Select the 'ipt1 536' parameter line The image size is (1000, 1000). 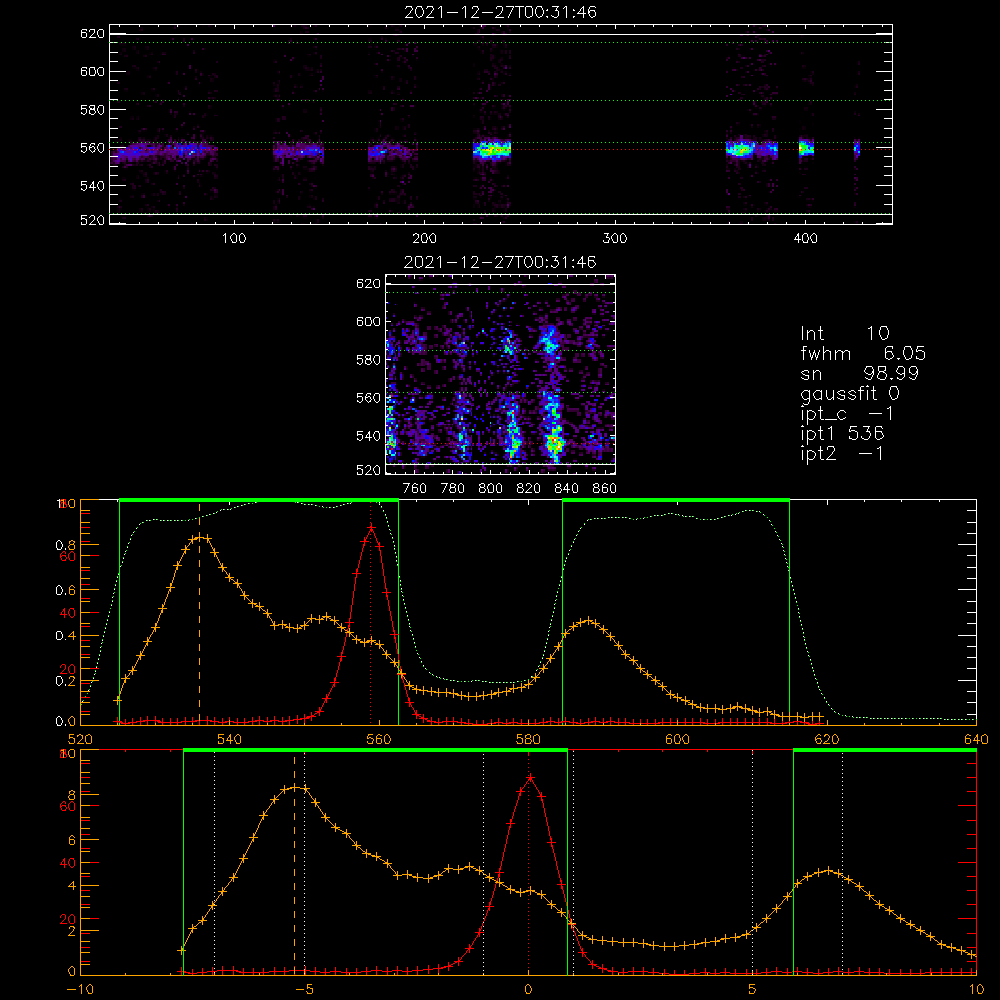tap(842, 433)
